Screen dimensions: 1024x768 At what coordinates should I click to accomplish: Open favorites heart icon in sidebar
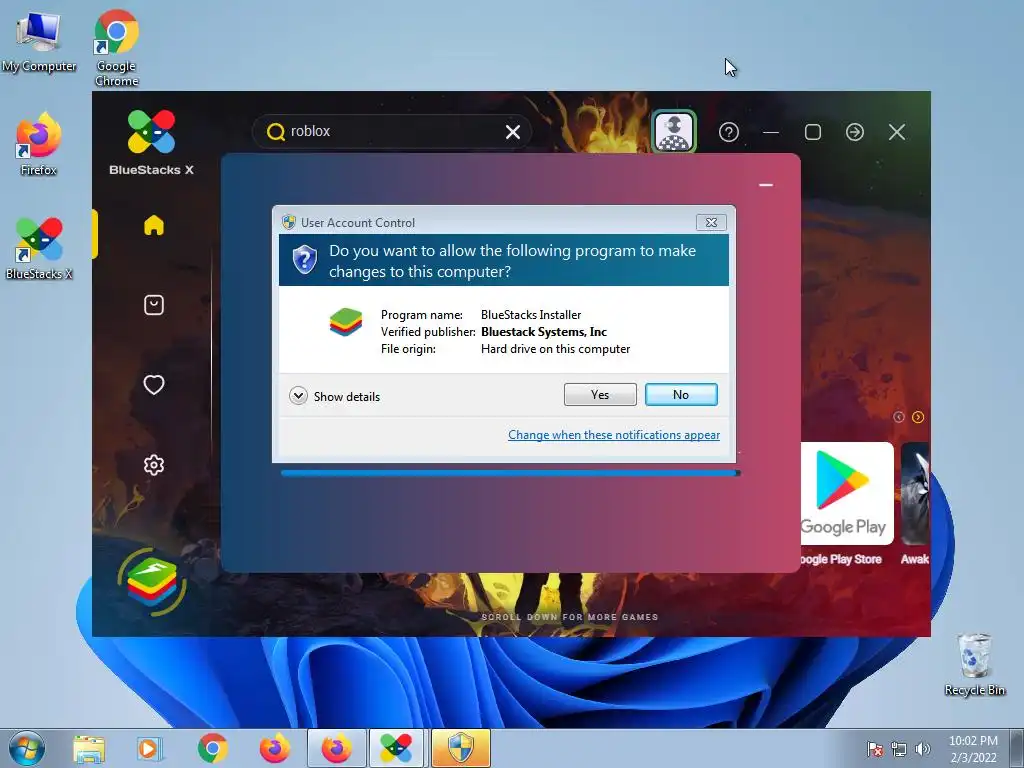[153, 385]
